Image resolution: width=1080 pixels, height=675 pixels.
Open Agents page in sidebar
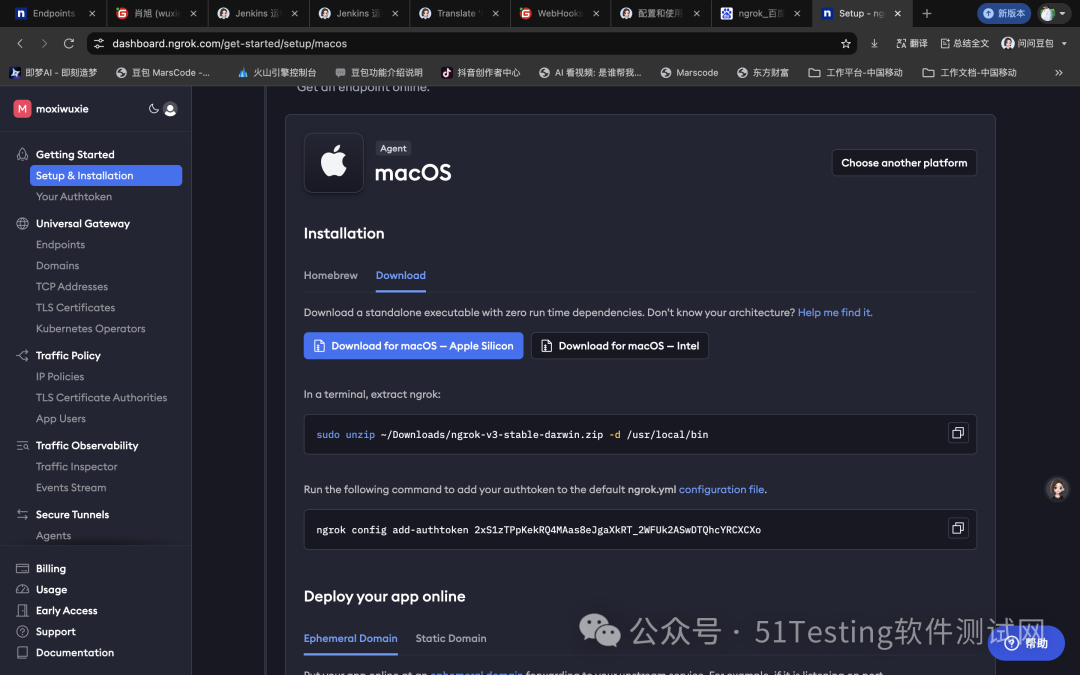click(53, 535)
